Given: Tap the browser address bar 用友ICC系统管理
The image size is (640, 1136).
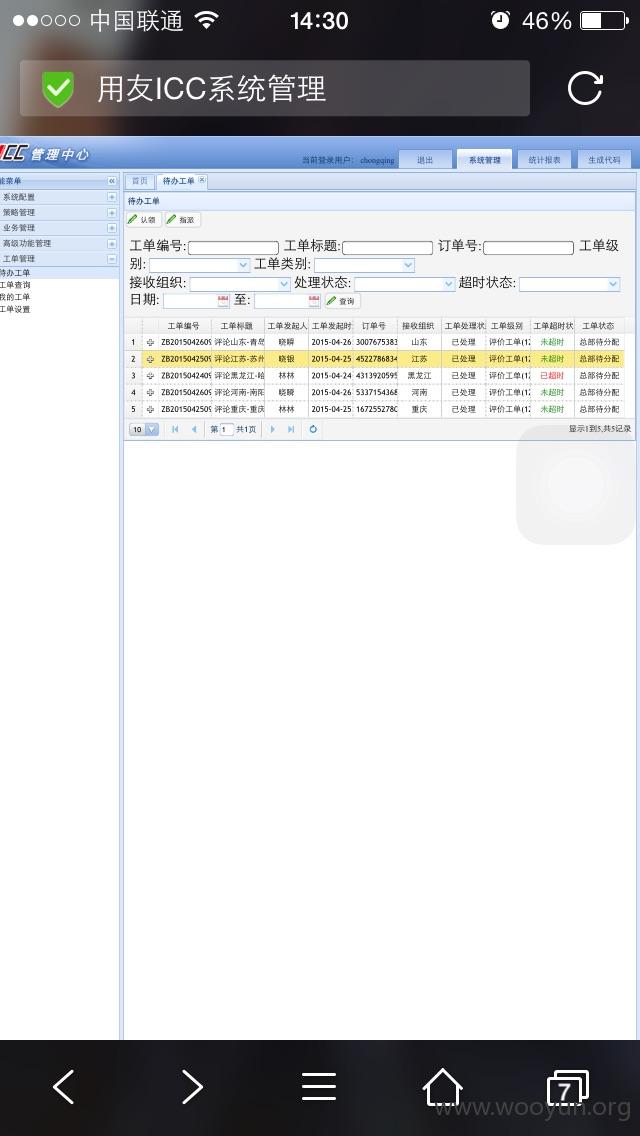Looking at the screenshot, I should pyautogui.click(x=275, y=88).
